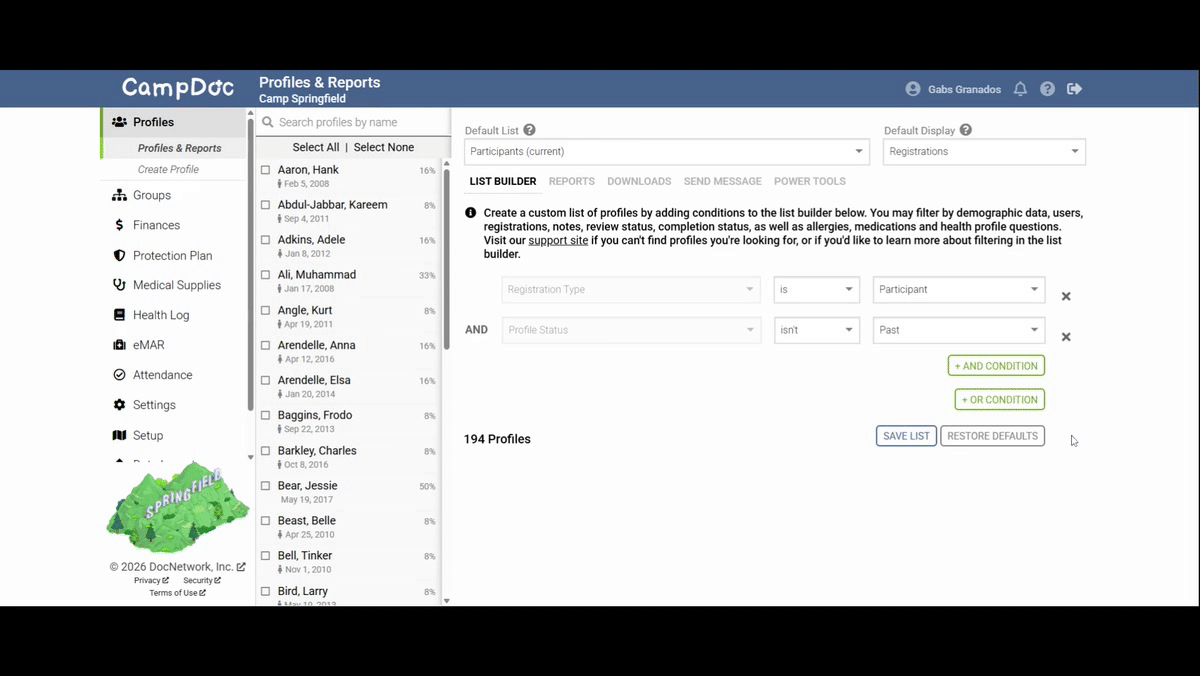Click the search magnifier icon

click(x=267, y=122)
